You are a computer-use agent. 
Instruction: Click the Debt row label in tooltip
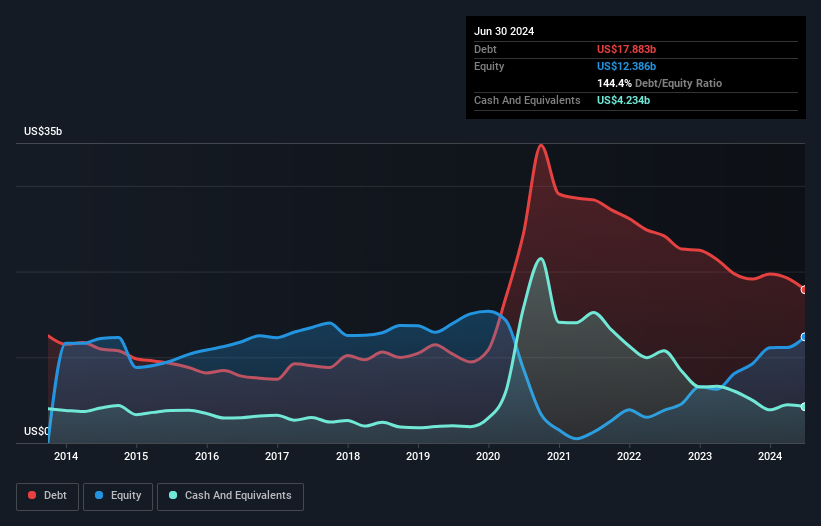pyautogui.click(x=485, y=49)
